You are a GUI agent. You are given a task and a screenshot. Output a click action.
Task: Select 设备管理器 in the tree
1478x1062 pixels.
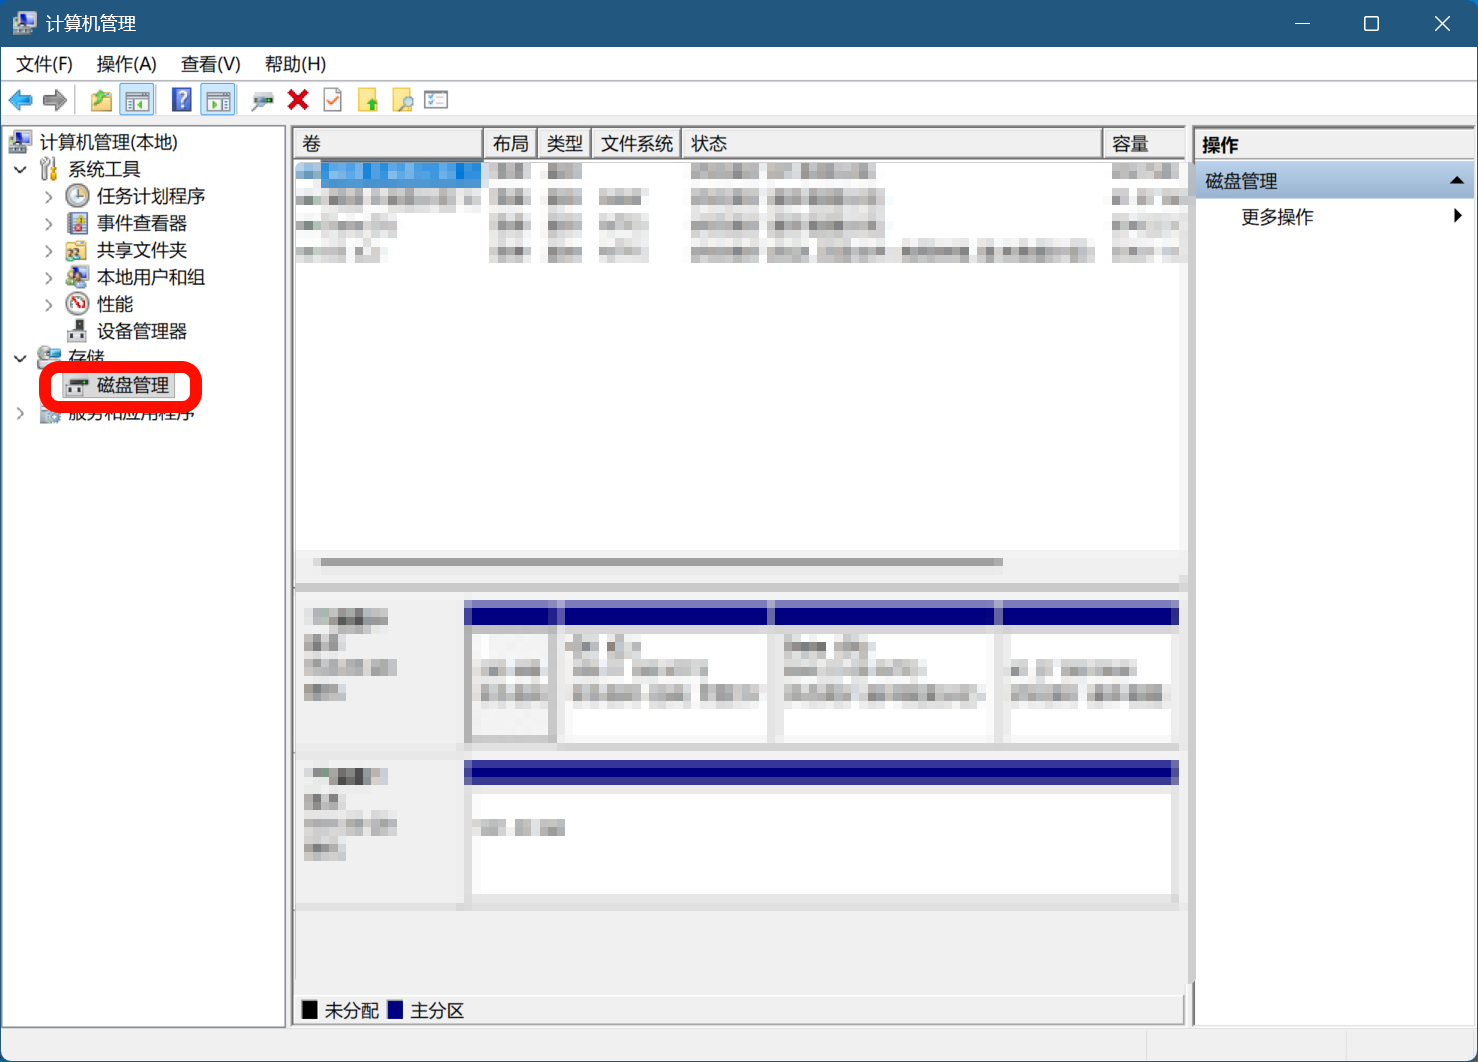click(x=141, y=331)
